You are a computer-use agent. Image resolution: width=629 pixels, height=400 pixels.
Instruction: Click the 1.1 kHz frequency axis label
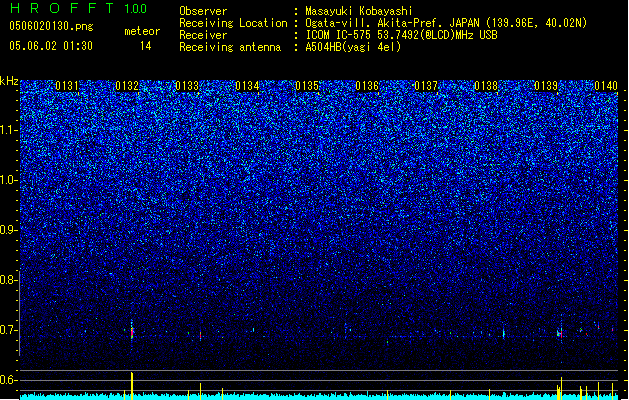pos(8,130)
